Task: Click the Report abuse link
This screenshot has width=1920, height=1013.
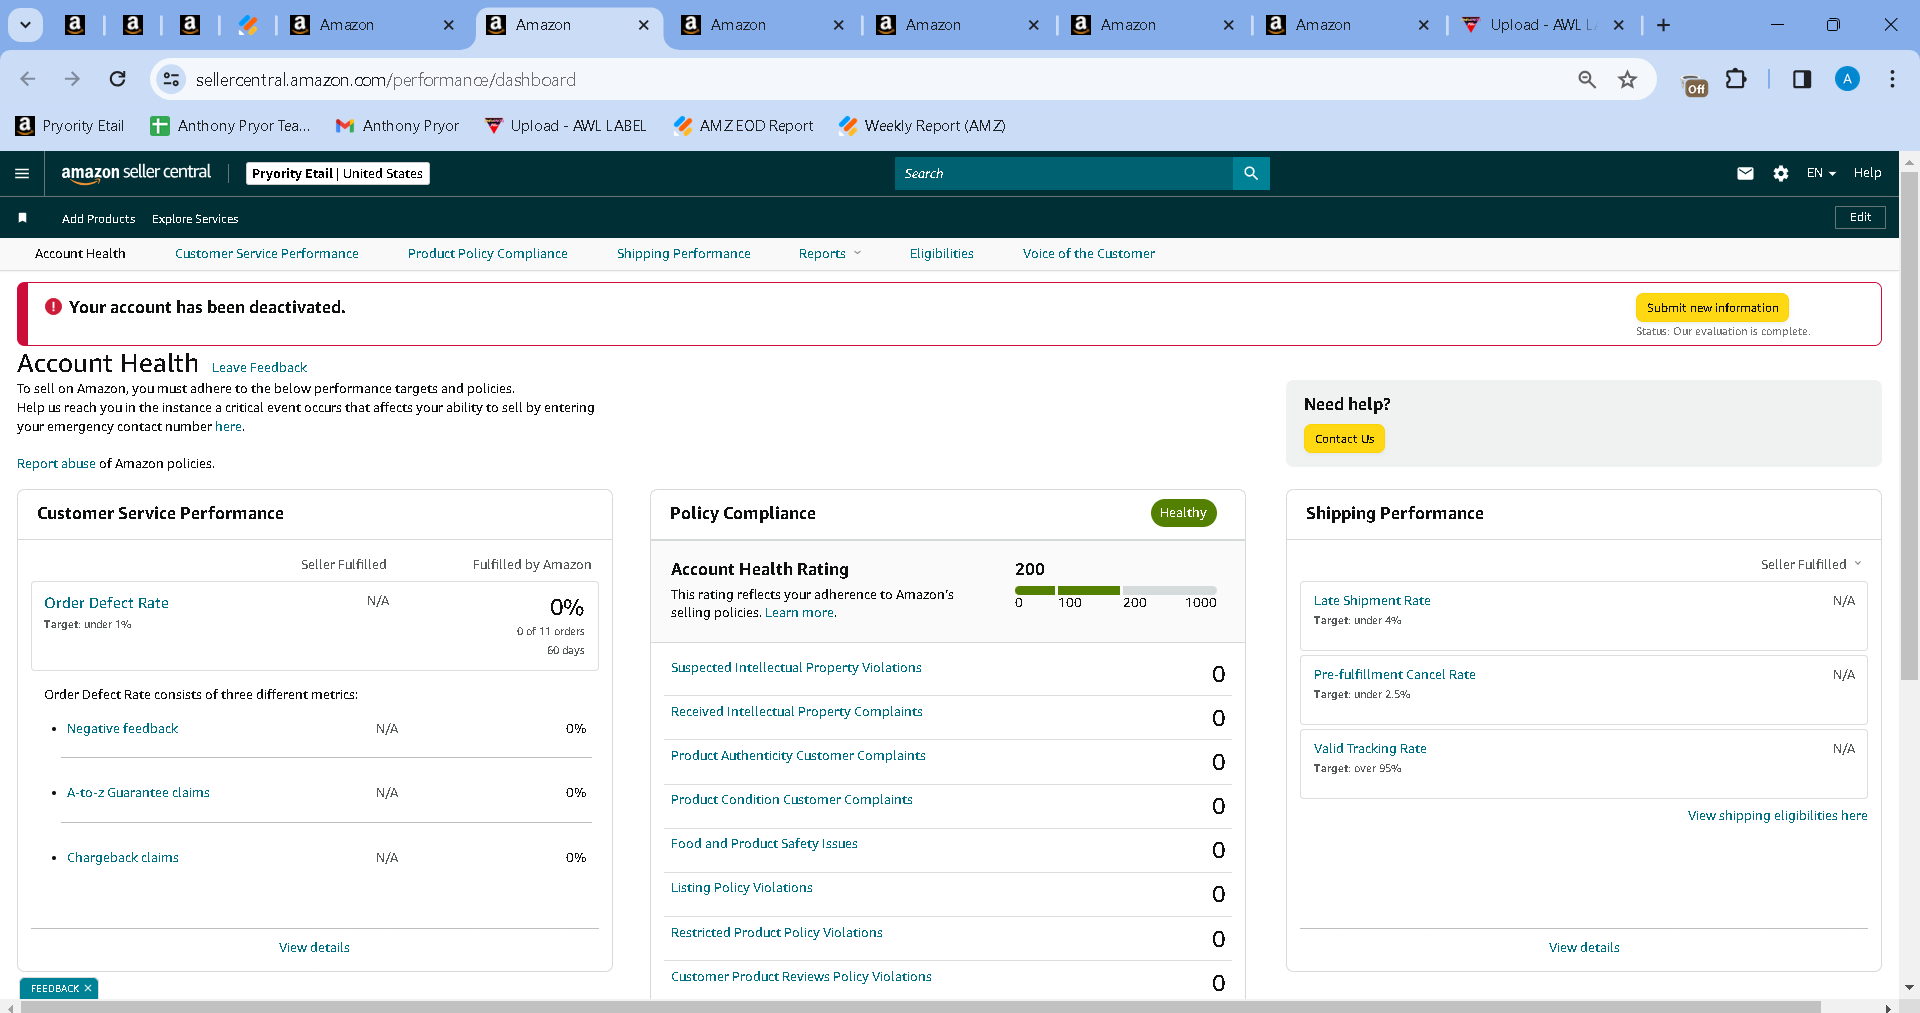Action: click(56, 464)
